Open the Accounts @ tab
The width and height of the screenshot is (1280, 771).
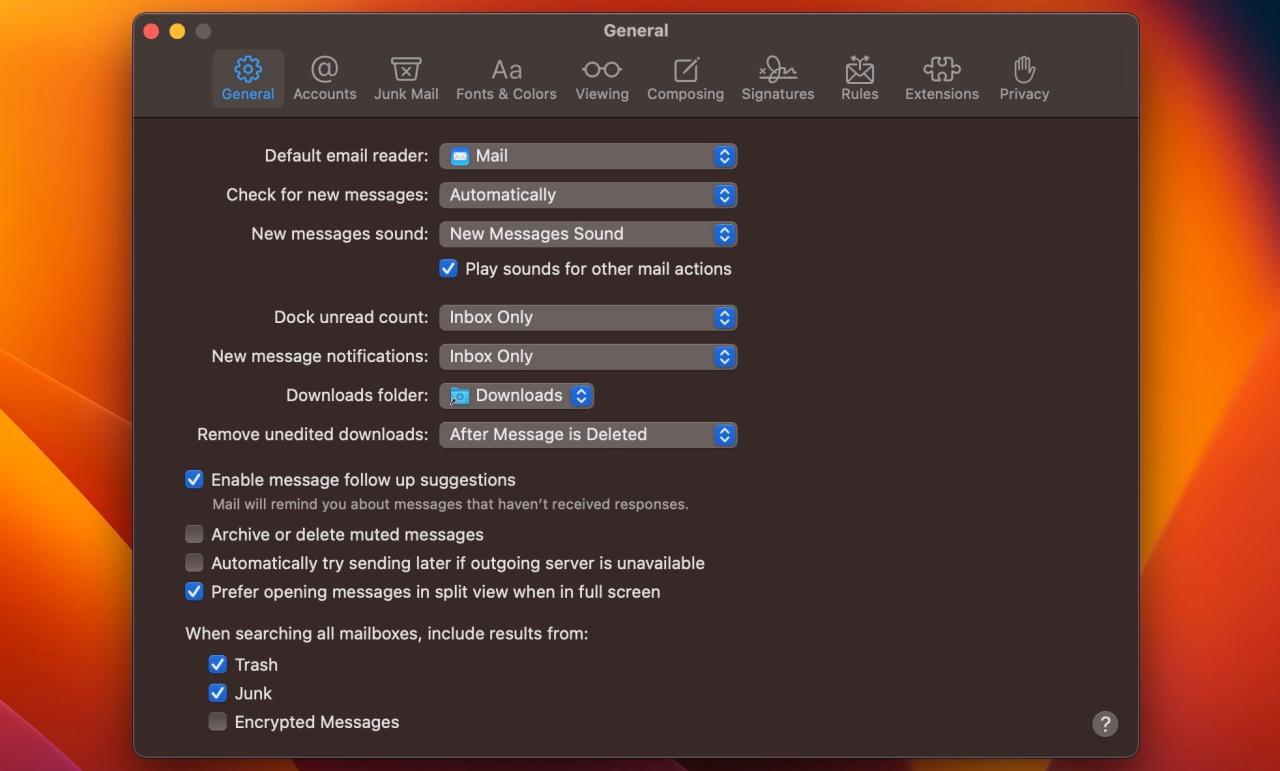(324, 78)
